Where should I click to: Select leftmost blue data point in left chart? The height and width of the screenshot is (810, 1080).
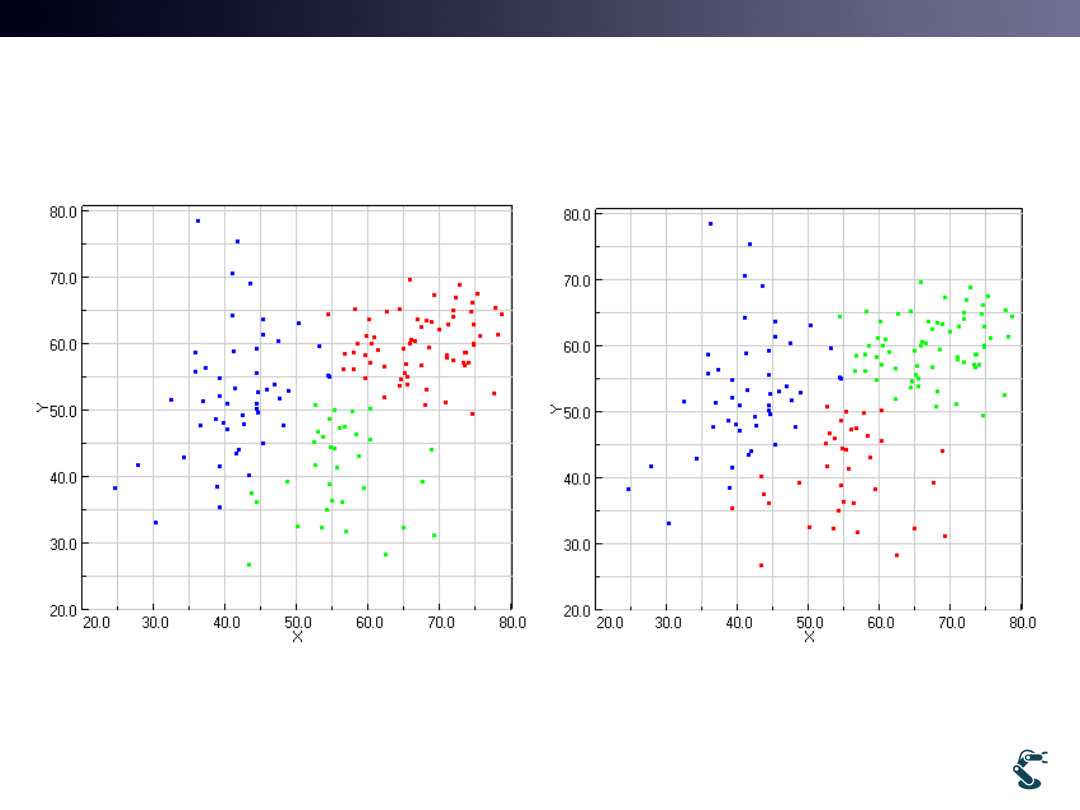click(115, 488)
